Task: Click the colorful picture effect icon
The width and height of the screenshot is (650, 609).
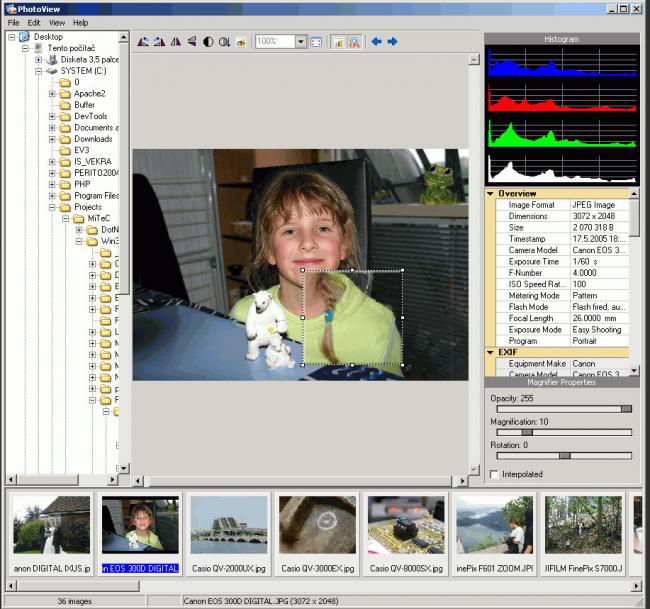Action: [241, 41]
